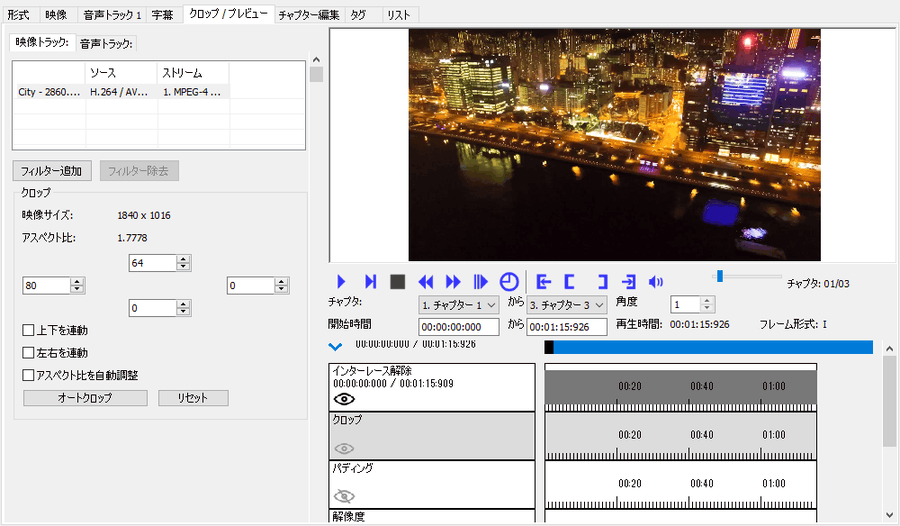Switch to the 映像 tab
Image resolution: width=900 pixels, height=526 pixels.
56,15
